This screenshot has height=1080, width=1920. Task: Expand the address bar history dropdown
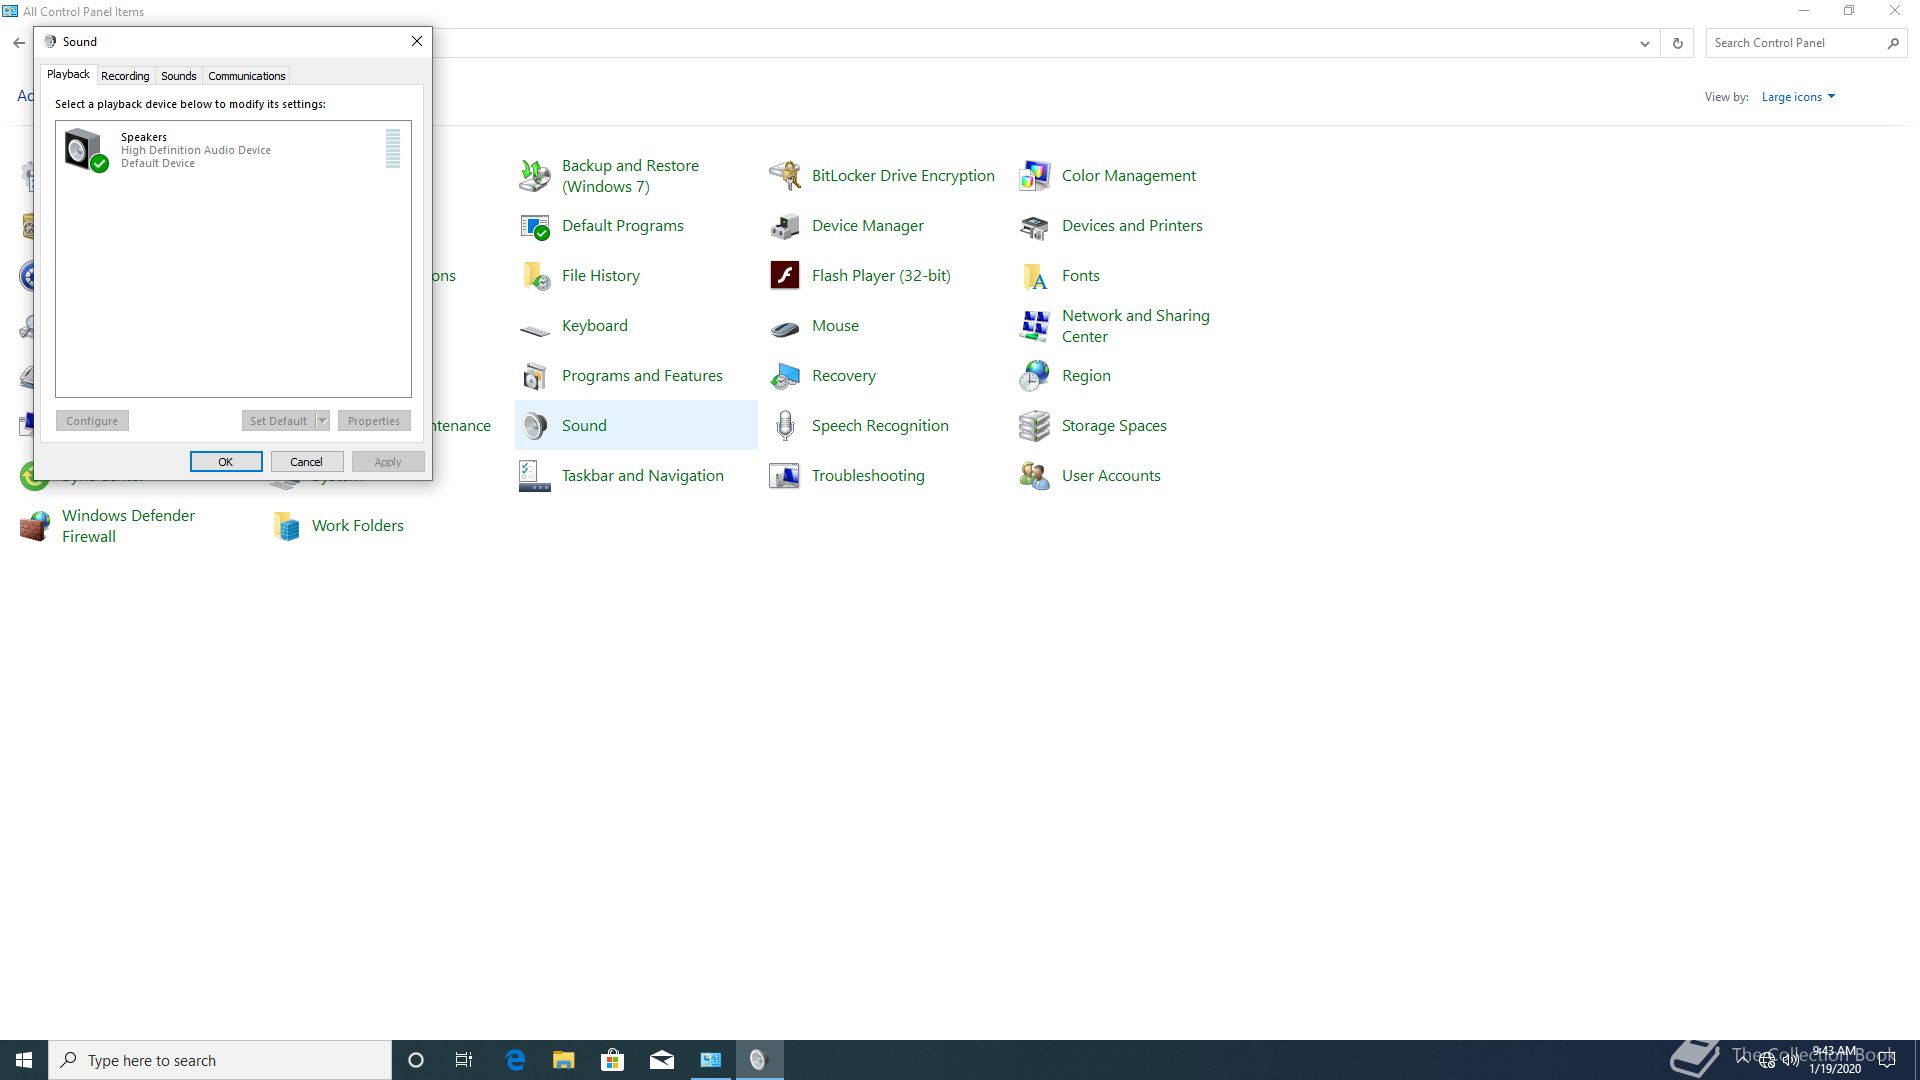[1644, 43]
